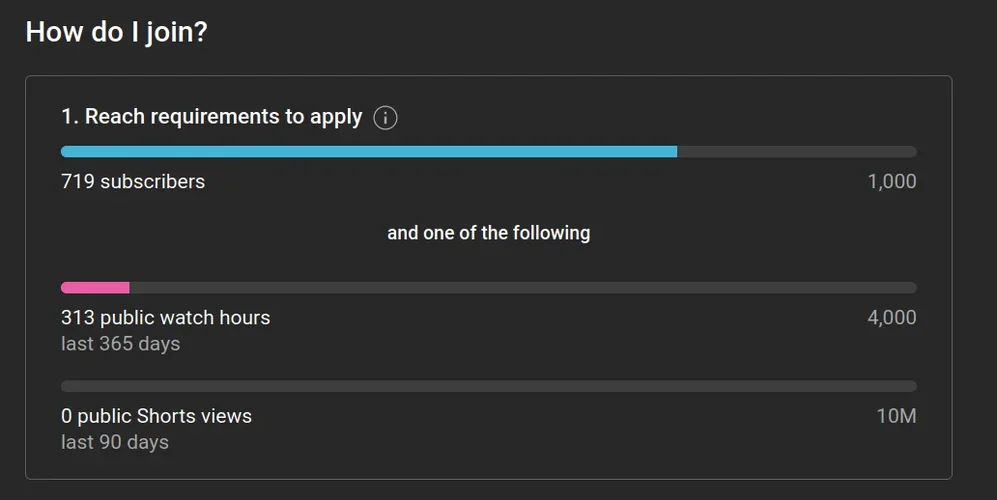Image resolution: width=997 pixels, height=500 pixels.
Task: Click the "0 public Shorts views" label
Action: coord(156,416)
